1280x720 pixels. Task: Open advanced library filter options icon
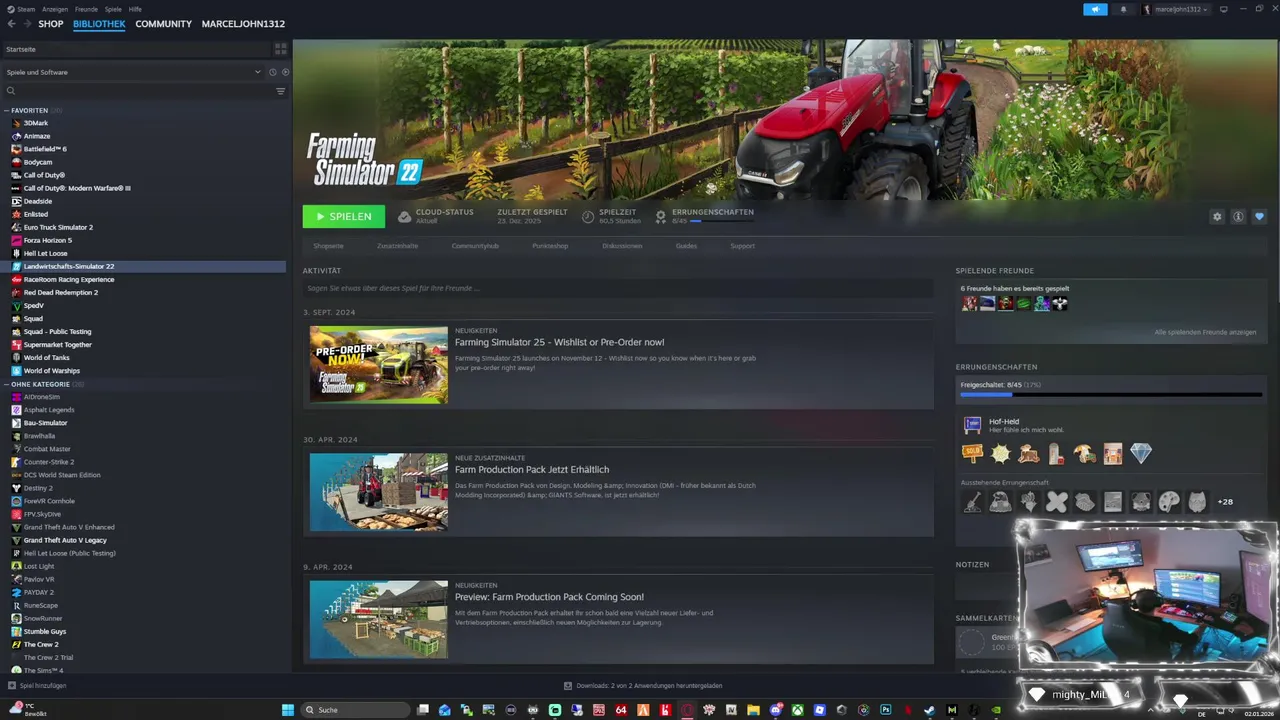click(x=280, y=91)
